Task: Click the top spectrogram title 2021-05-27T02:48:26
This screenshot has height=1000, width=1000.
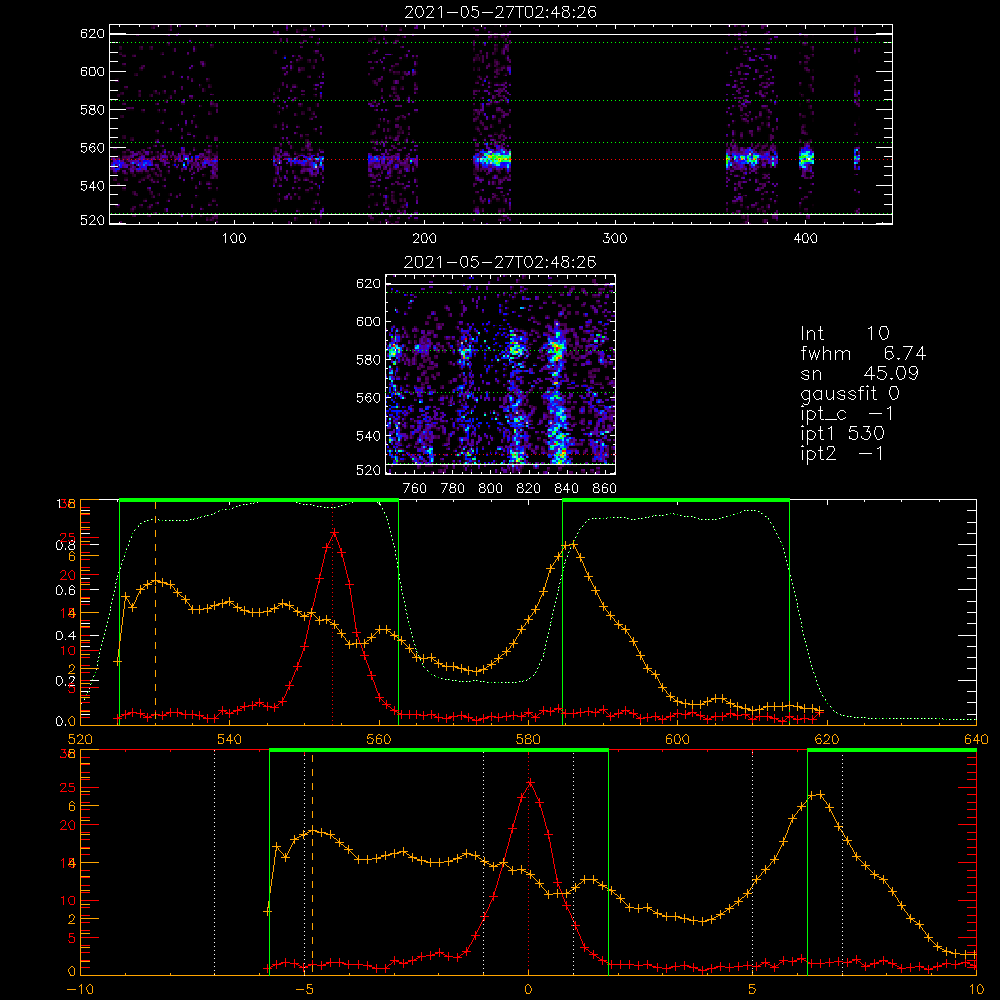Action: tap(500, 12)
